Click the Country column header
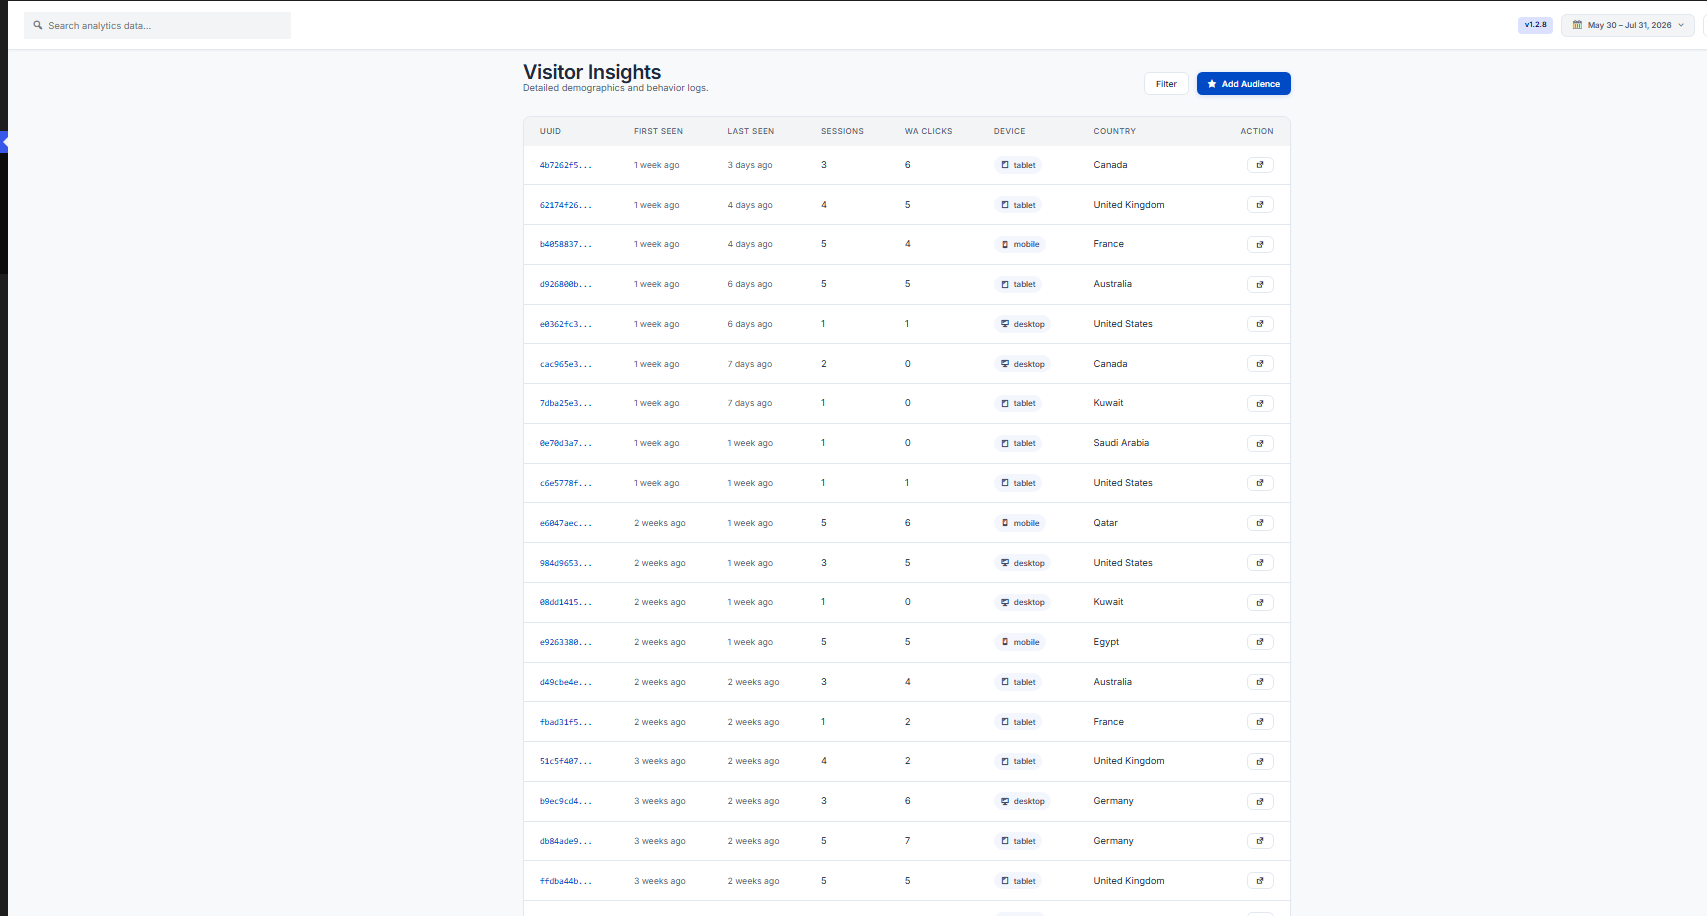 tap(1114, 131)
